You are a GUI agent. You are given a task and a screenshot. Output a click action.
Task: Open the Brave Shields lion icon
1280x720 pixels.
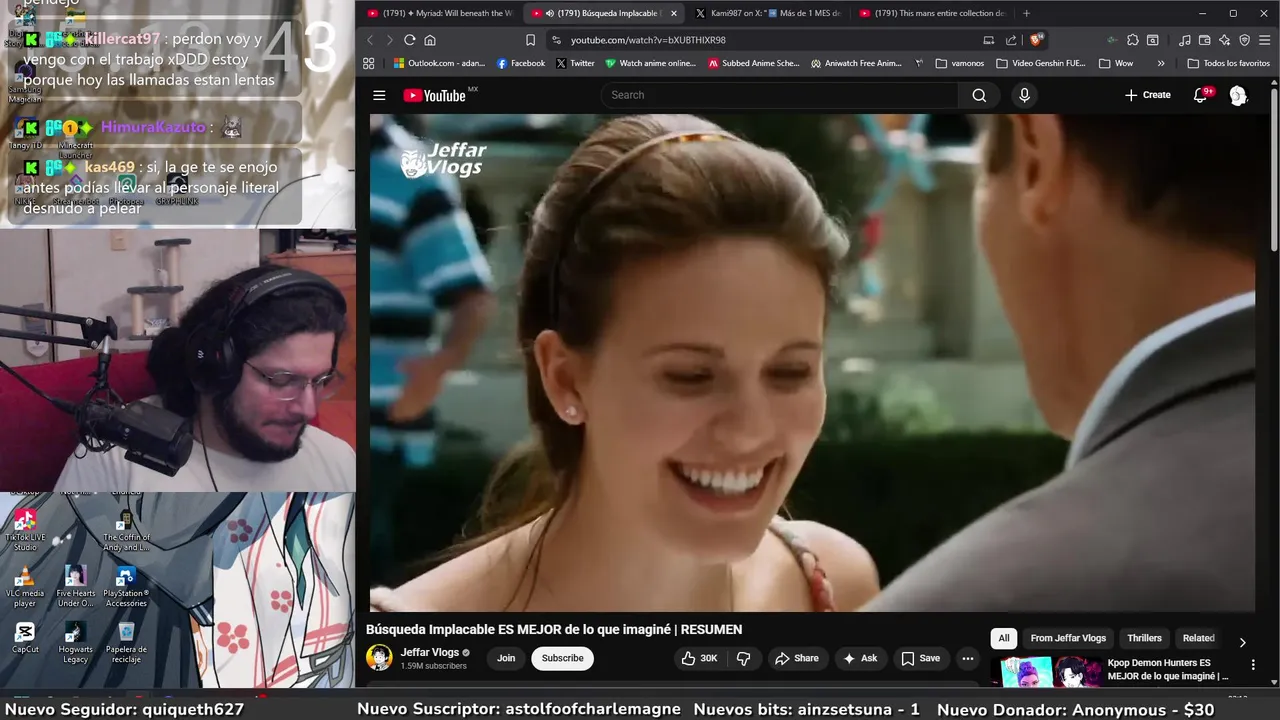point(1037,40)
